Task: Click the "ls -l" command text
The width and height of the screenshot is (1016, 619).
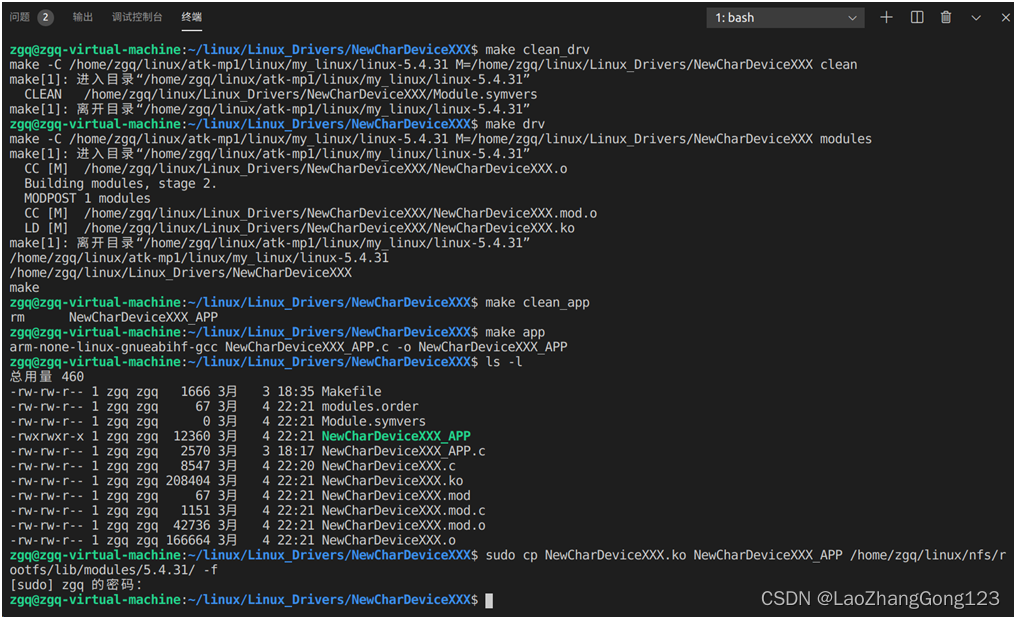Action: 506,361
